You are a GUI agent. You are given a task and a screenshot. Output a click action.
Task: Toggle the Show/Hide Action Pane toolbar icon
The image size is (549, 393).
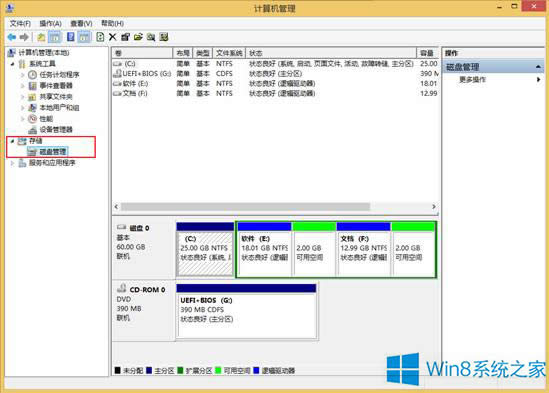(84, 37)
